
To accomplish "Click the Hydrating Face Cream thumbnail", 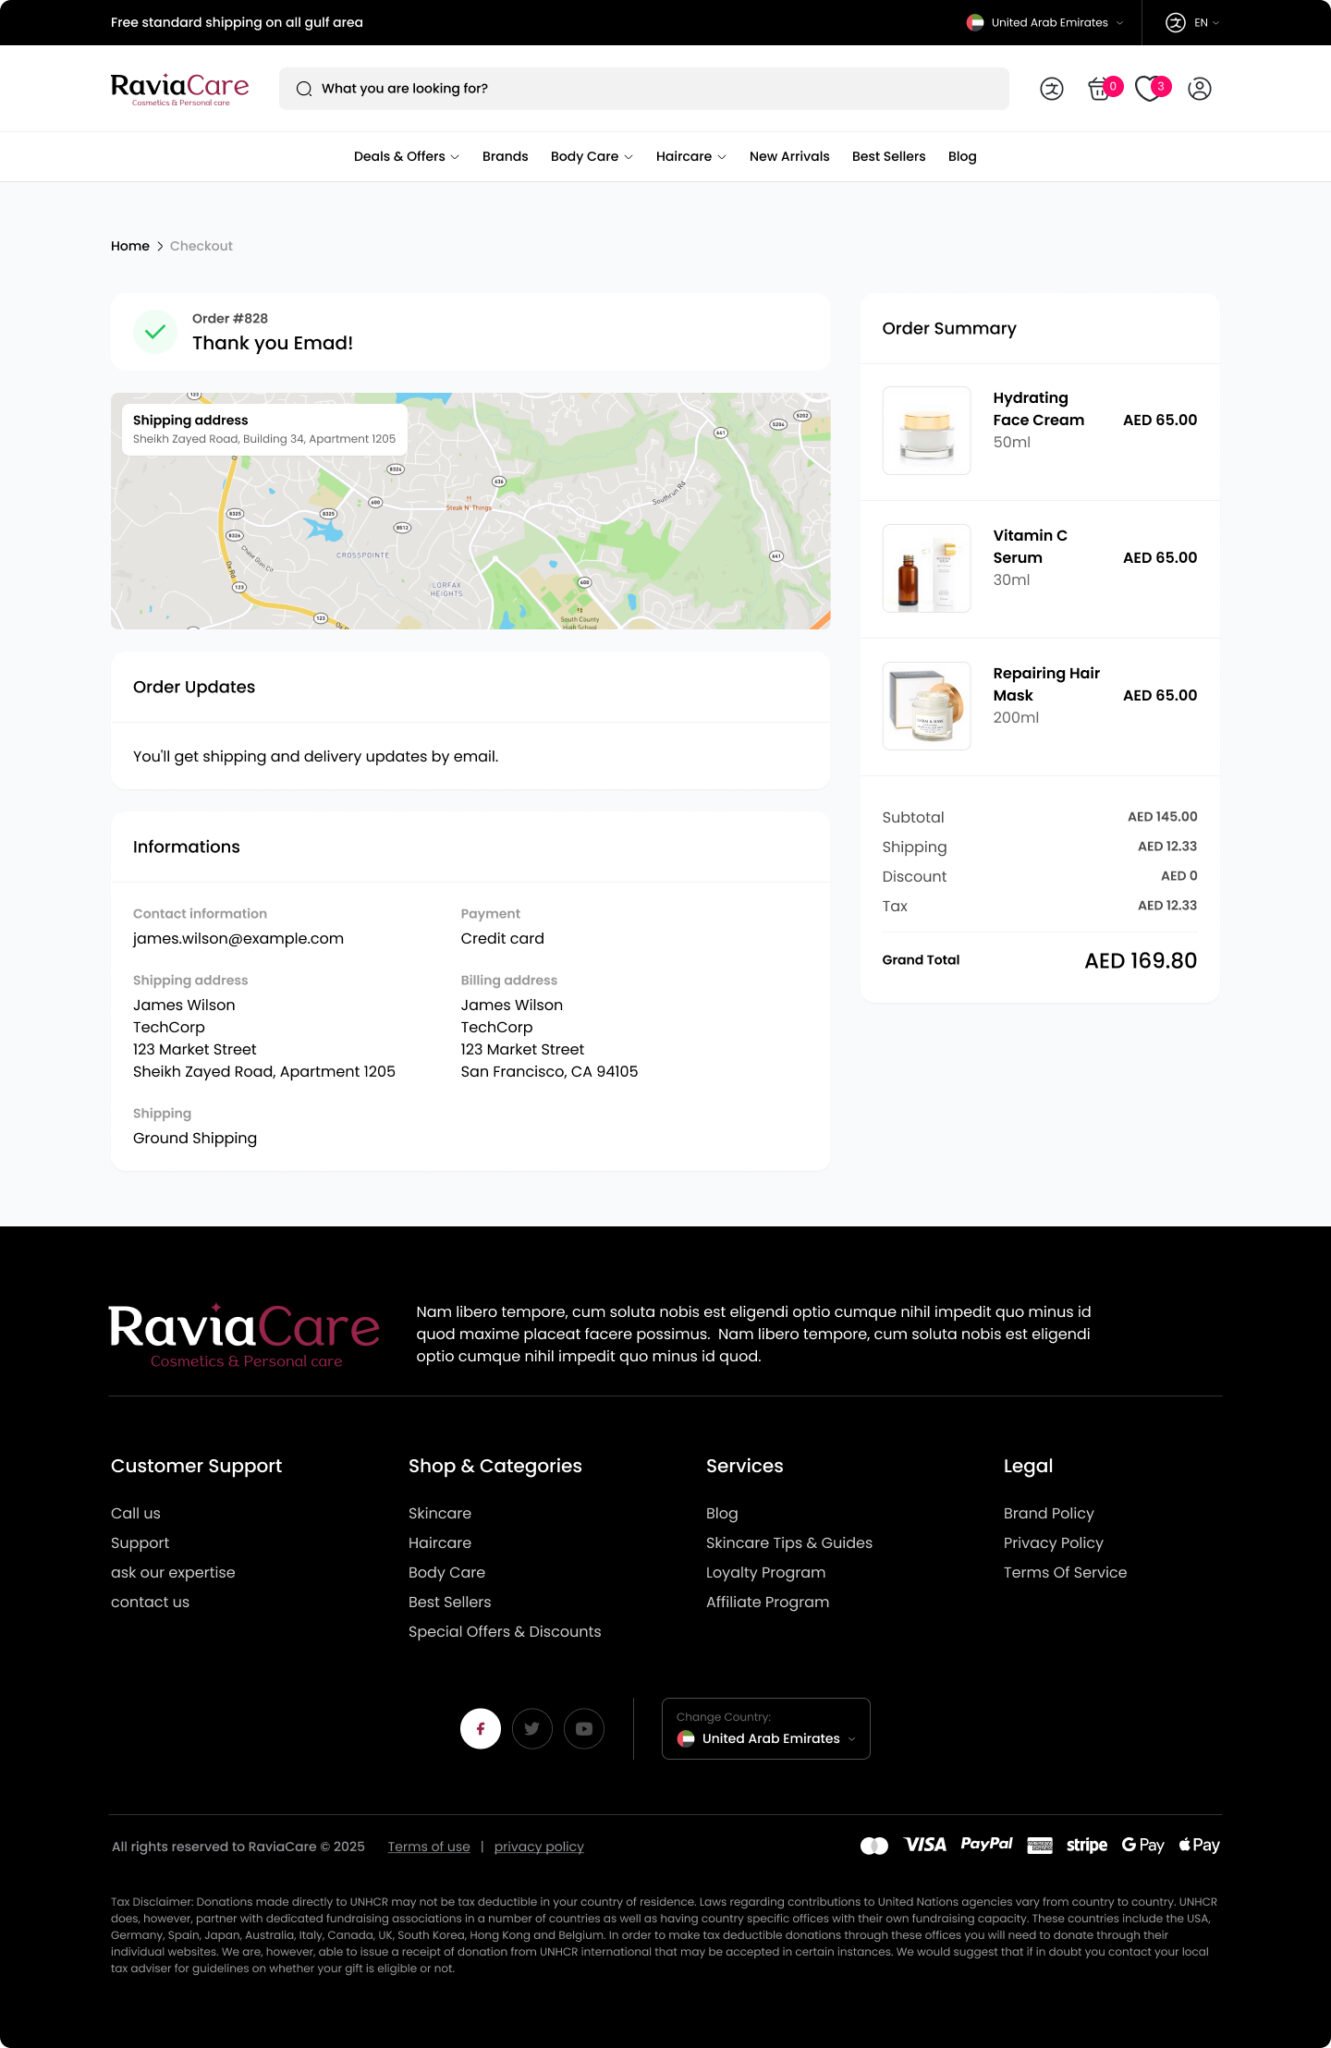I will click(x=926, y=430).
